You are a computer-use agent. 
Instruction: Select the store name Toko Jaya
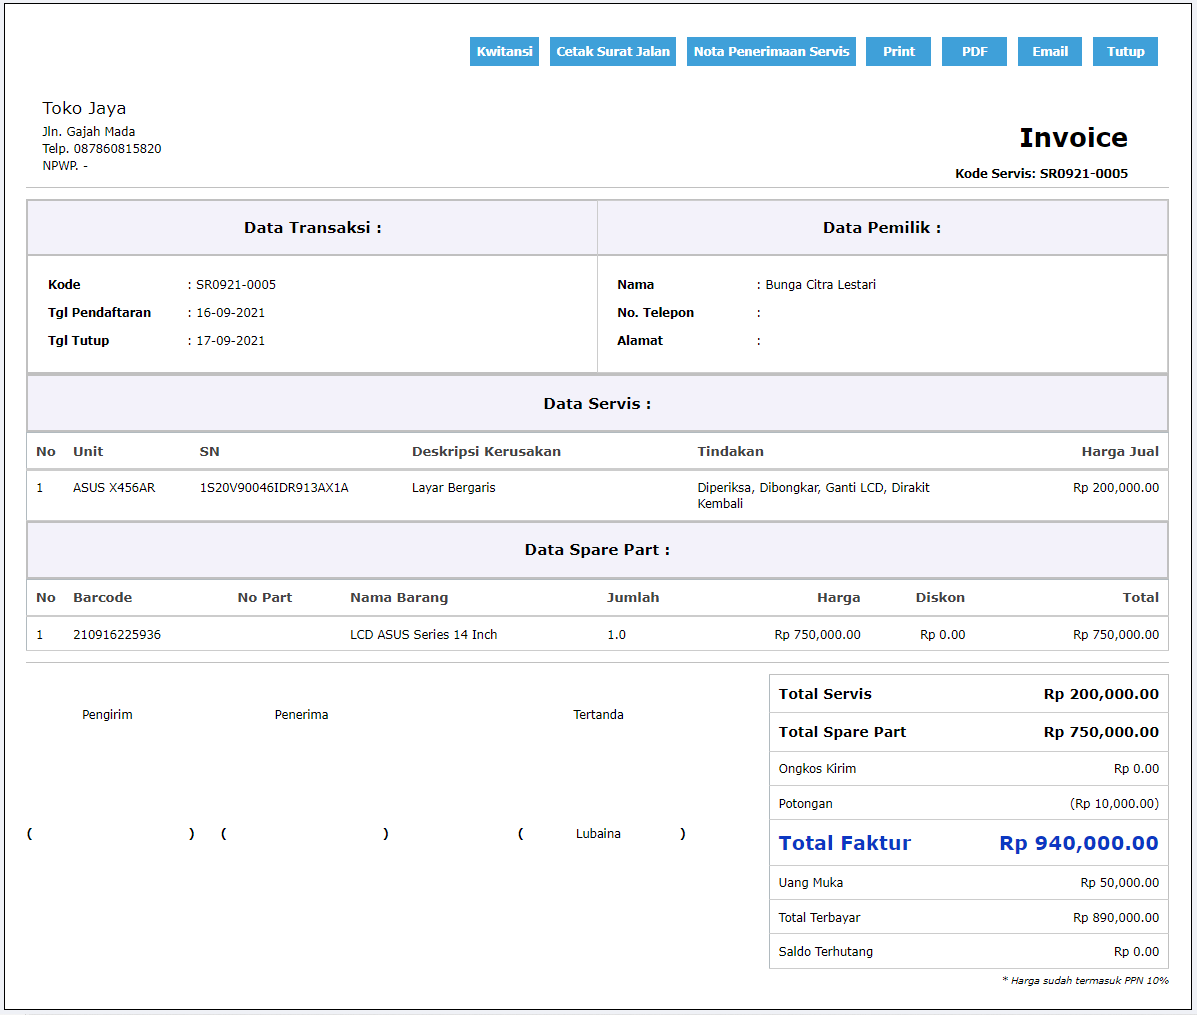[x=84, y=108]
